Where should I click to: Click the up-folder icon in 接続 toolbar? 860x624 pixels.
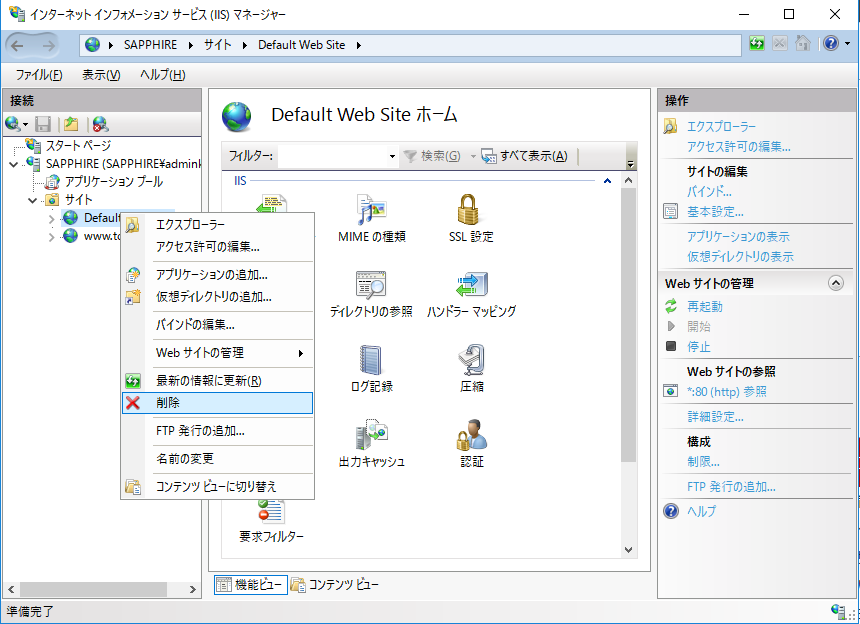pos(71,124)
